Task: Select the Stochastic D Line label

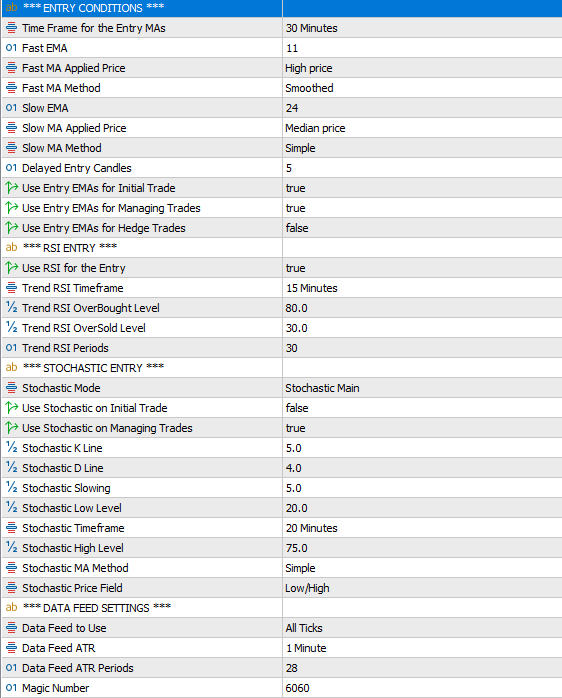Action: (63, 468)
